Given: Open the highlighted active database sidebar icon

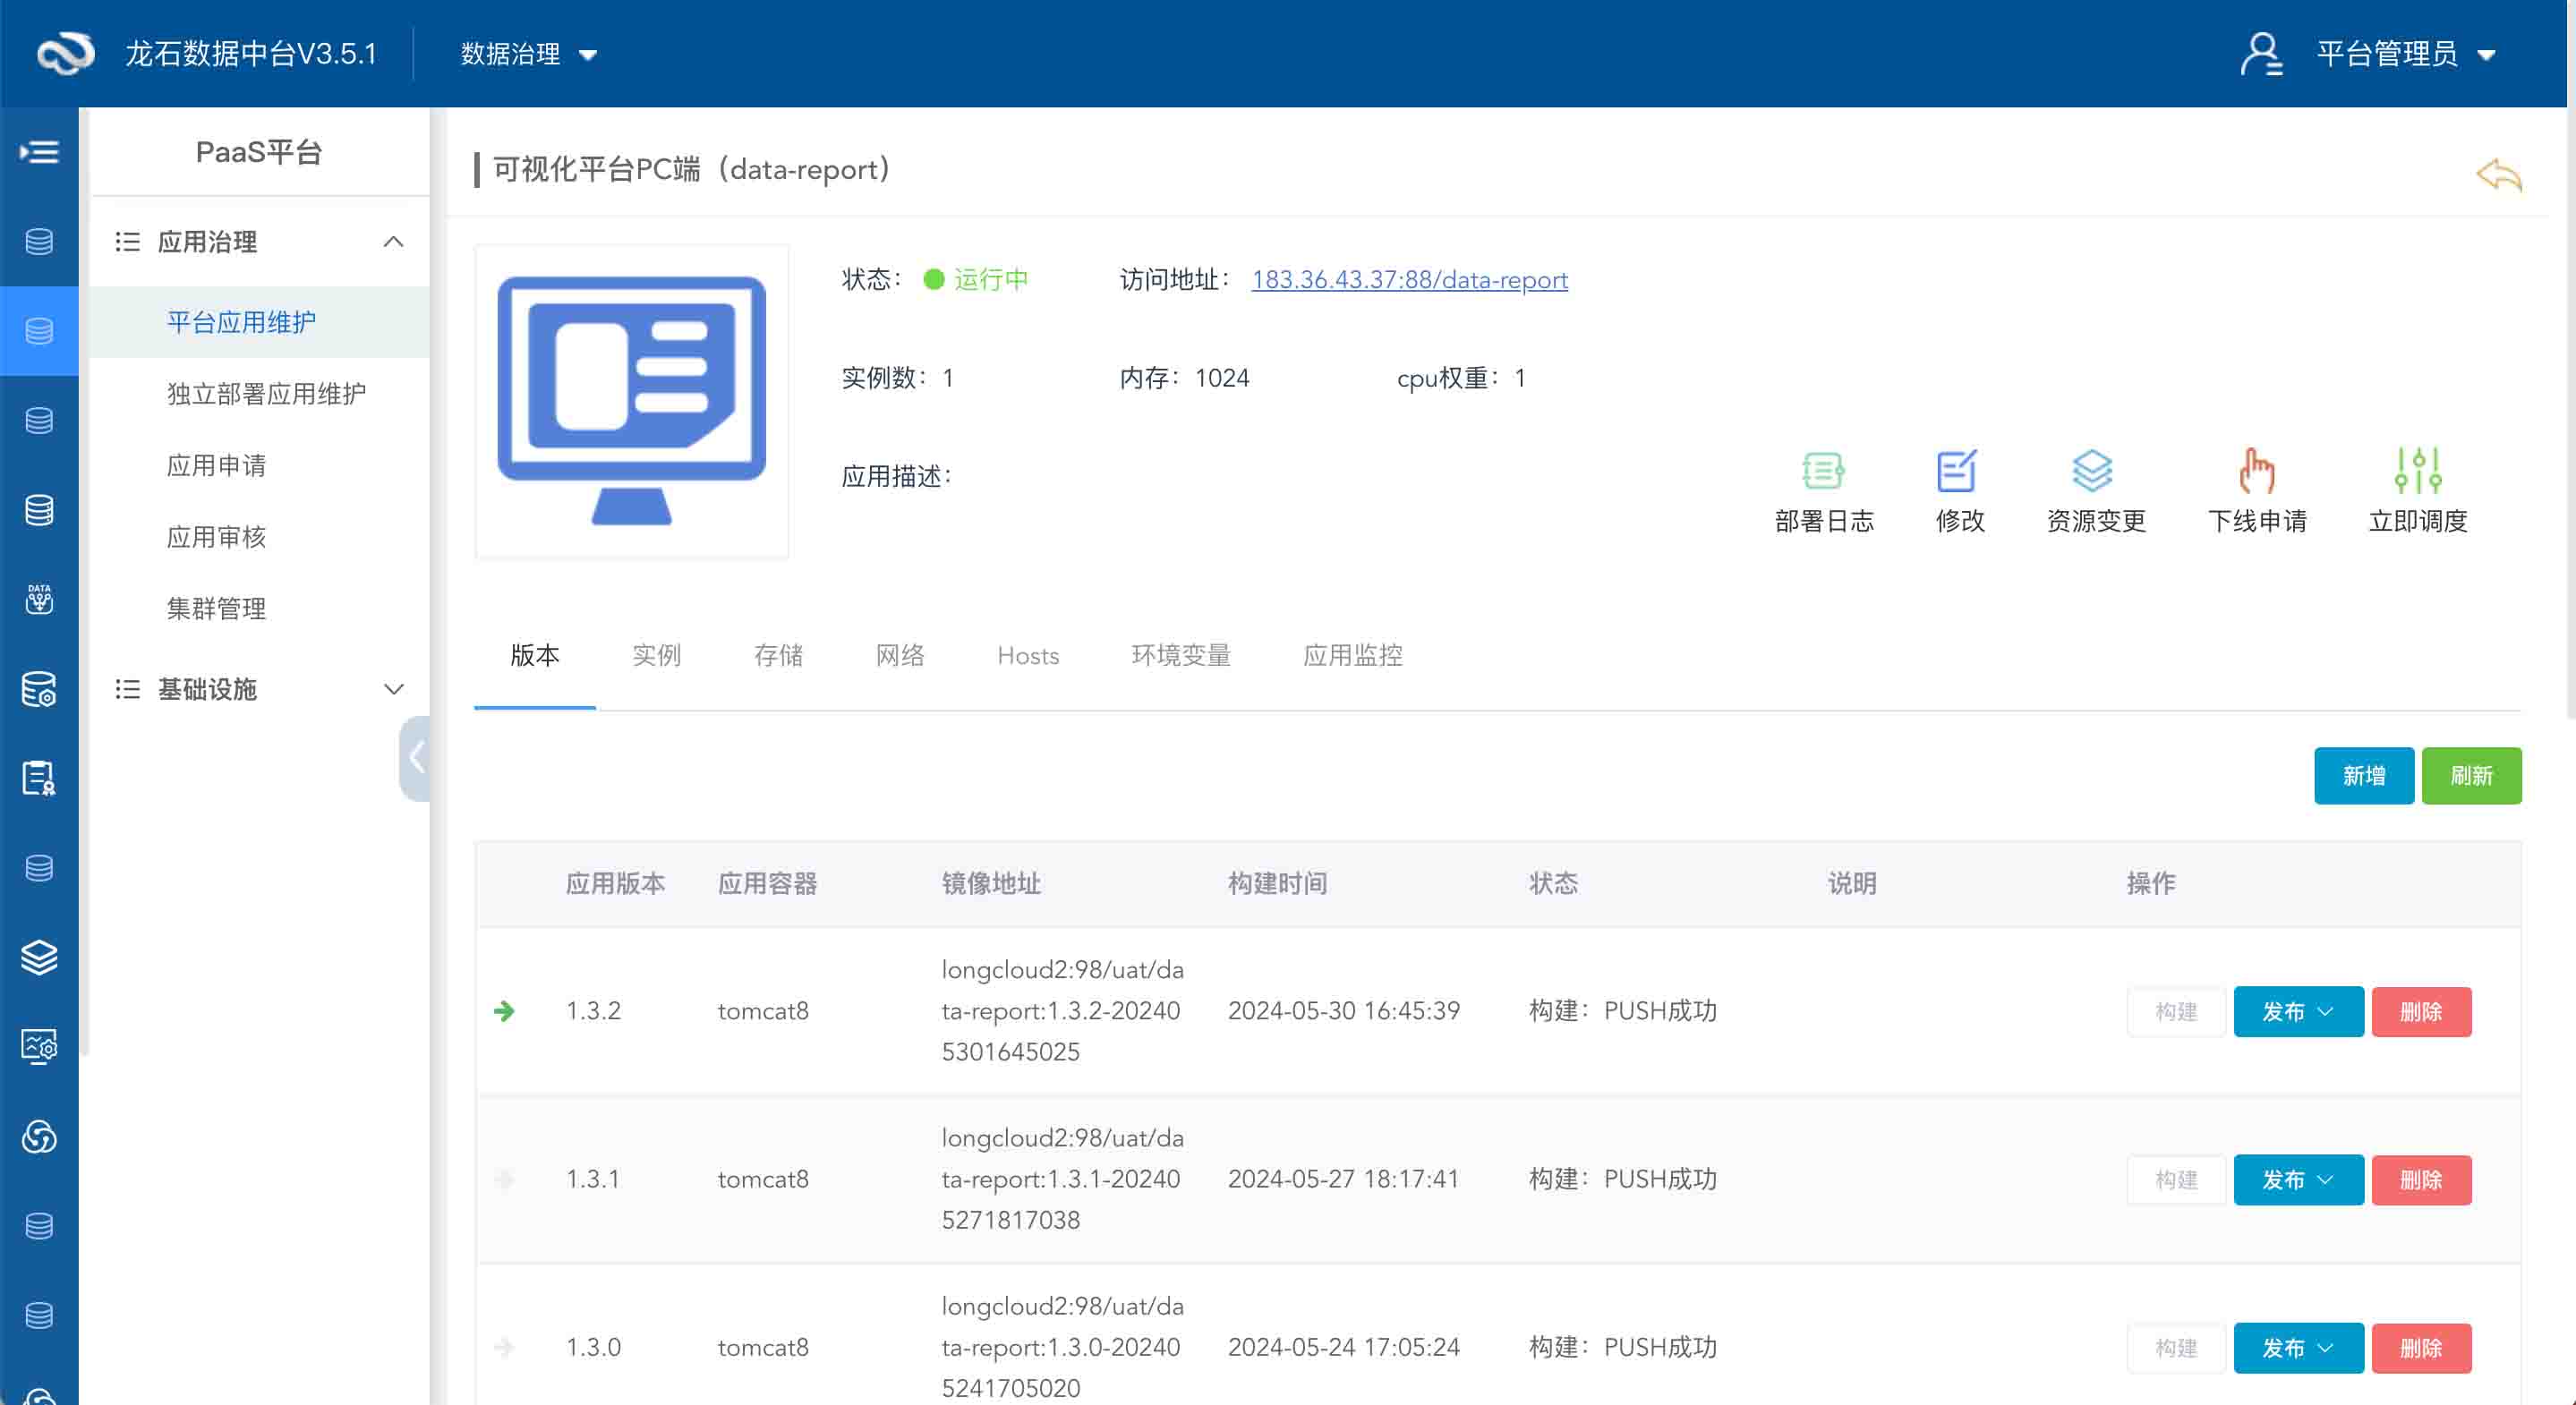Looking at the screenshot, I should [x=39, y=331].
